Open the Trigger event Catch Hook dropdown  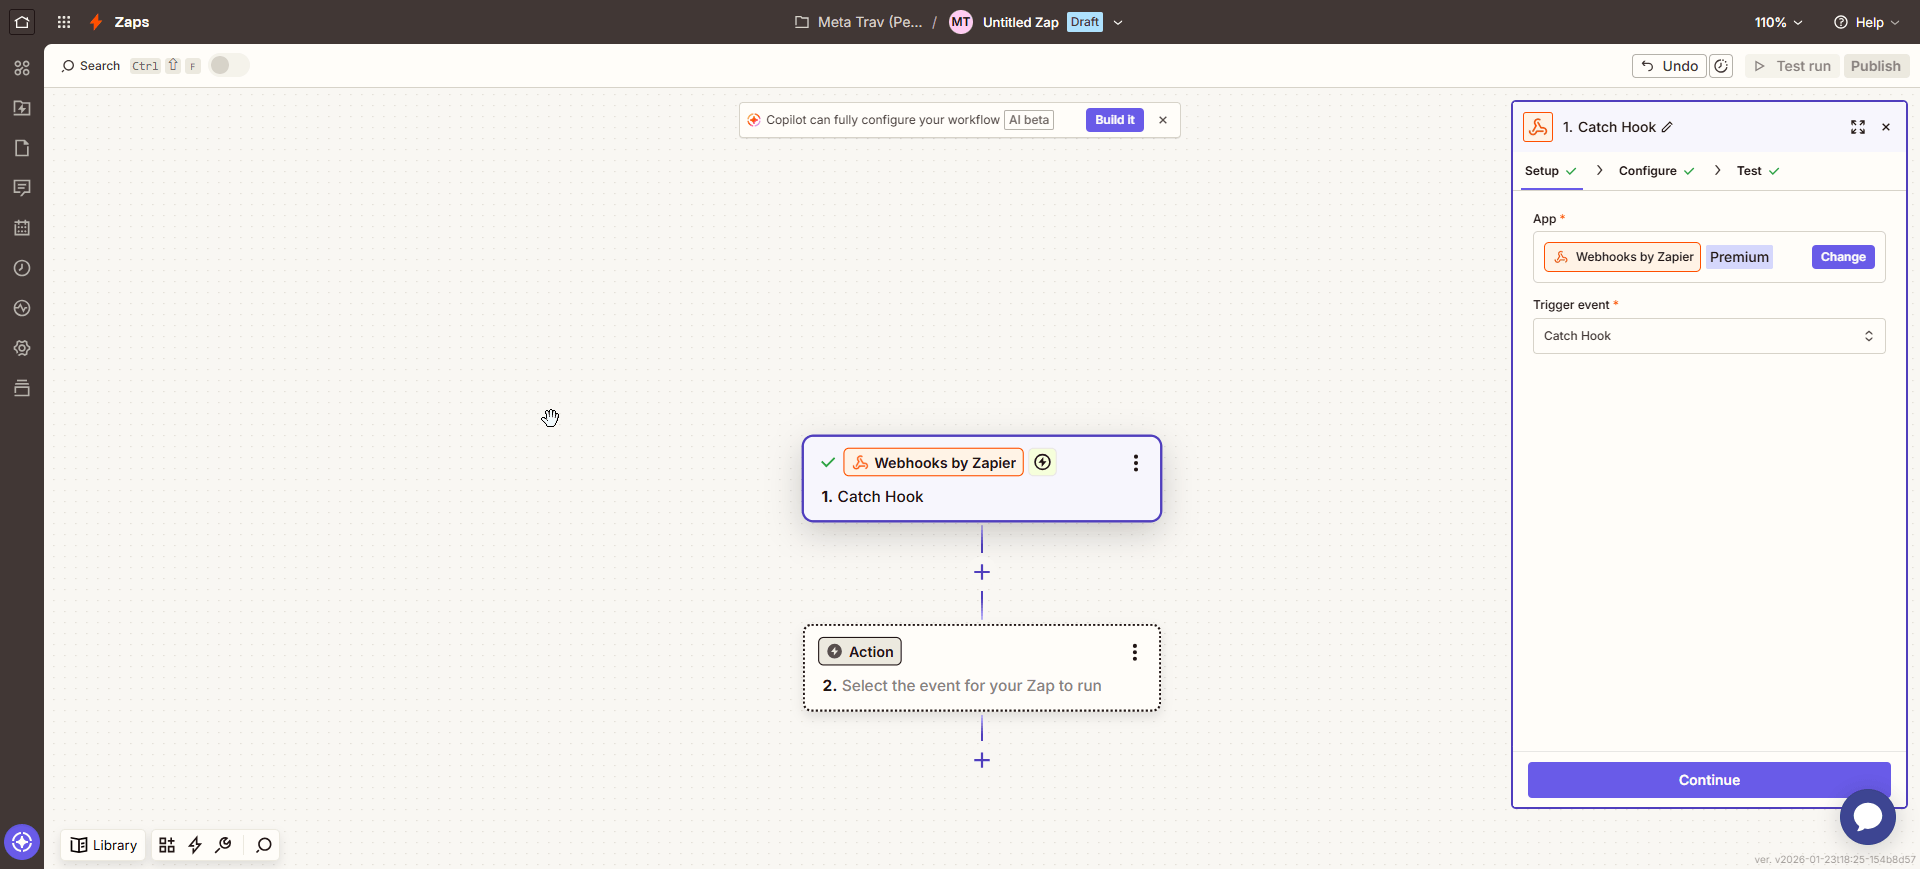point(1709,336)
